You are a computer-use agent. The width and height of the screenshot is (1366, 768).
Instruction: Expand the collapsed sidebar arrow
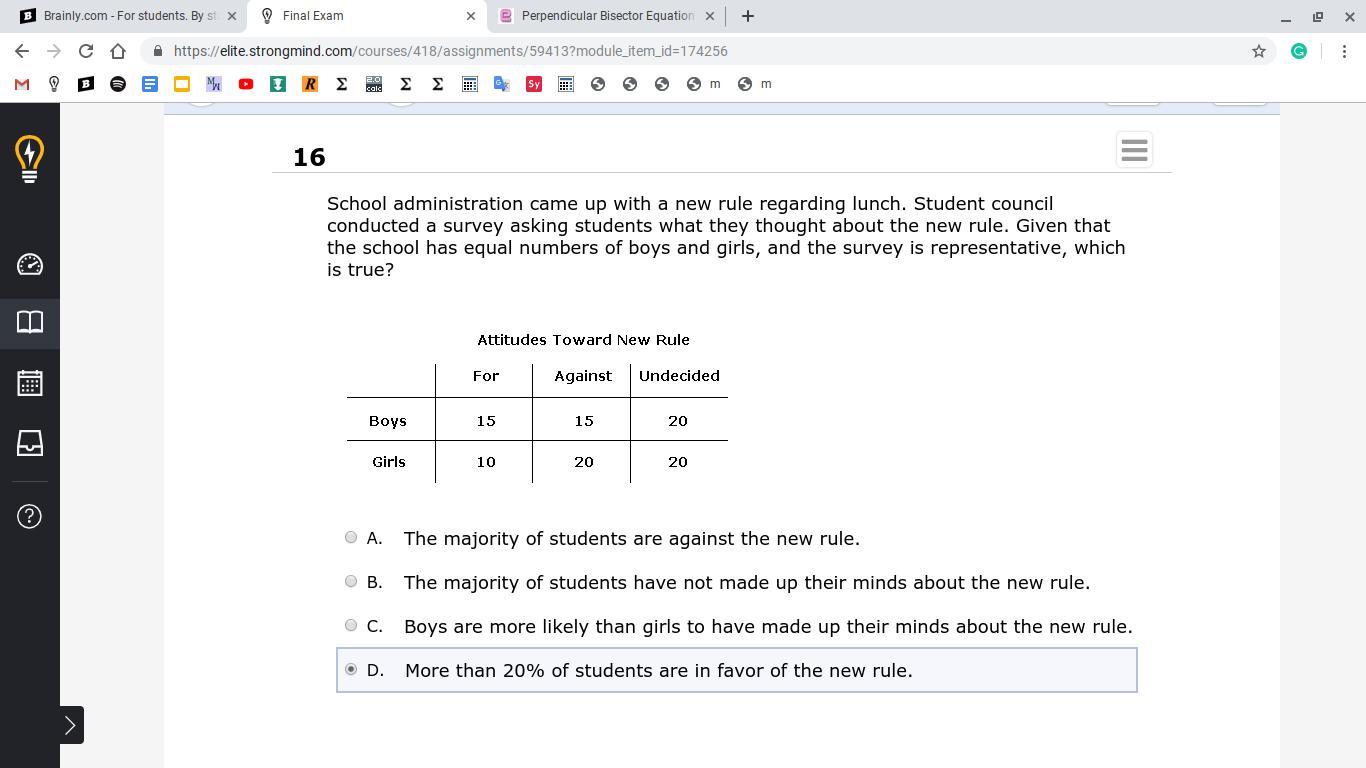(x=70, y=725)
